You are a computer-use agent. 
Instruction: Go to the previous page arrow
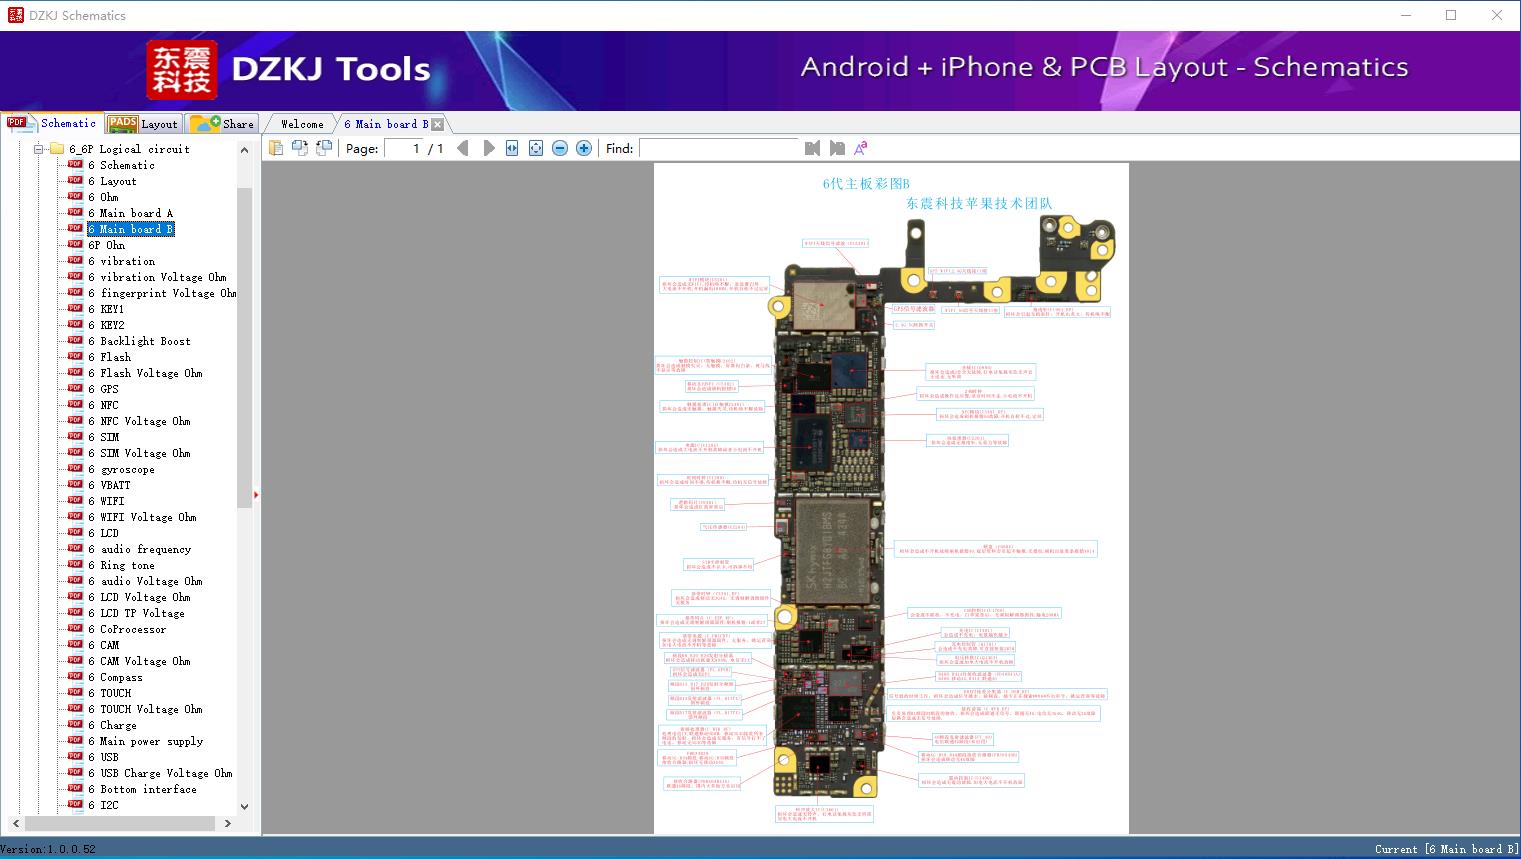(463, 148)
